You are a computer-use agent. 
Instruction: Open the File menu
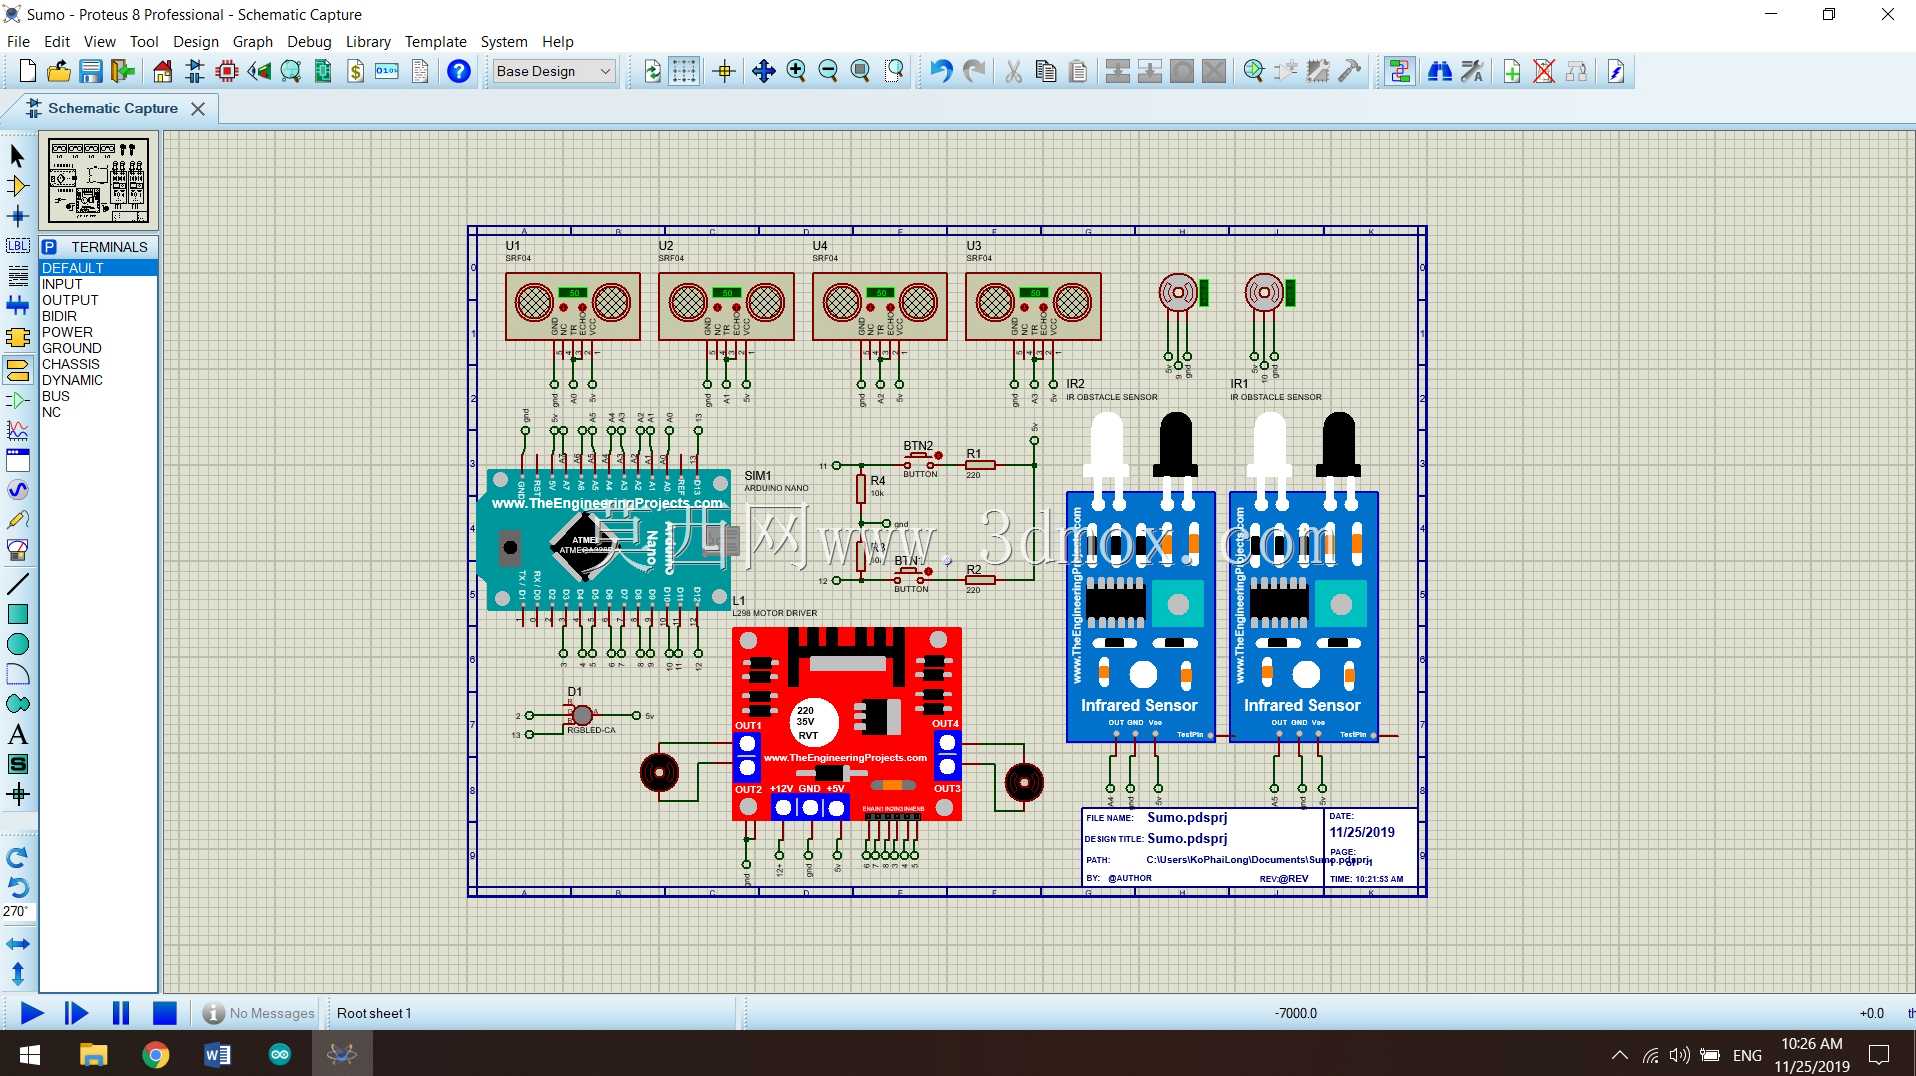coord(18,42)
